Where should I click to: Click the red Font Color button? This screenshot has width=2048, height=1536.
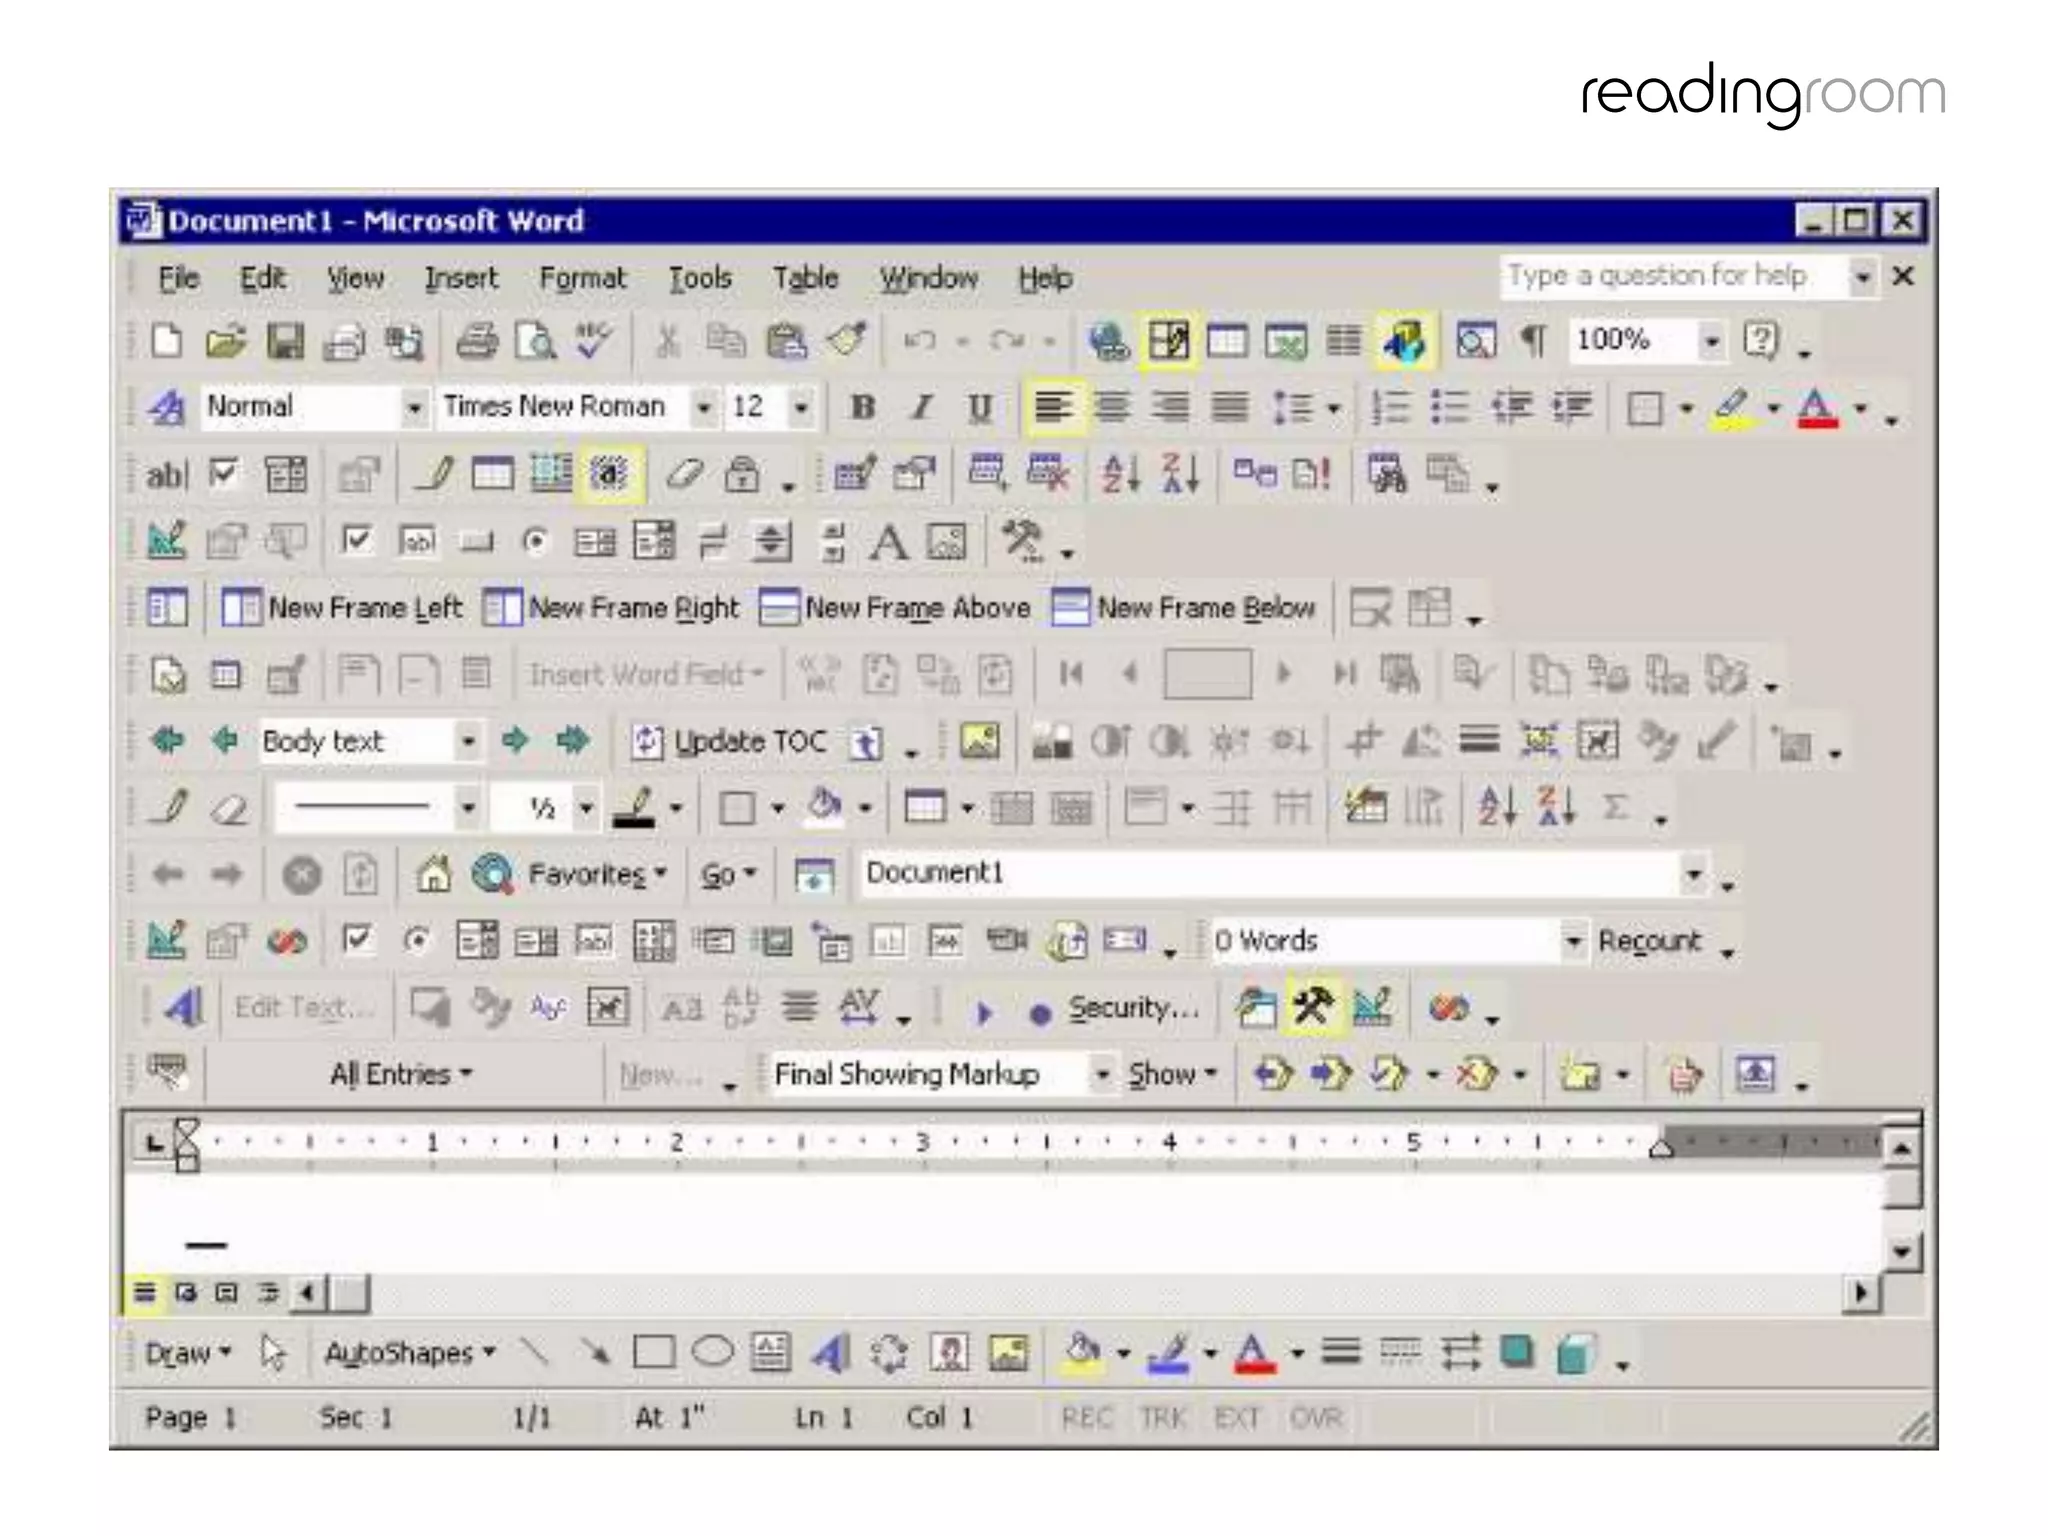coord(1817,408)
